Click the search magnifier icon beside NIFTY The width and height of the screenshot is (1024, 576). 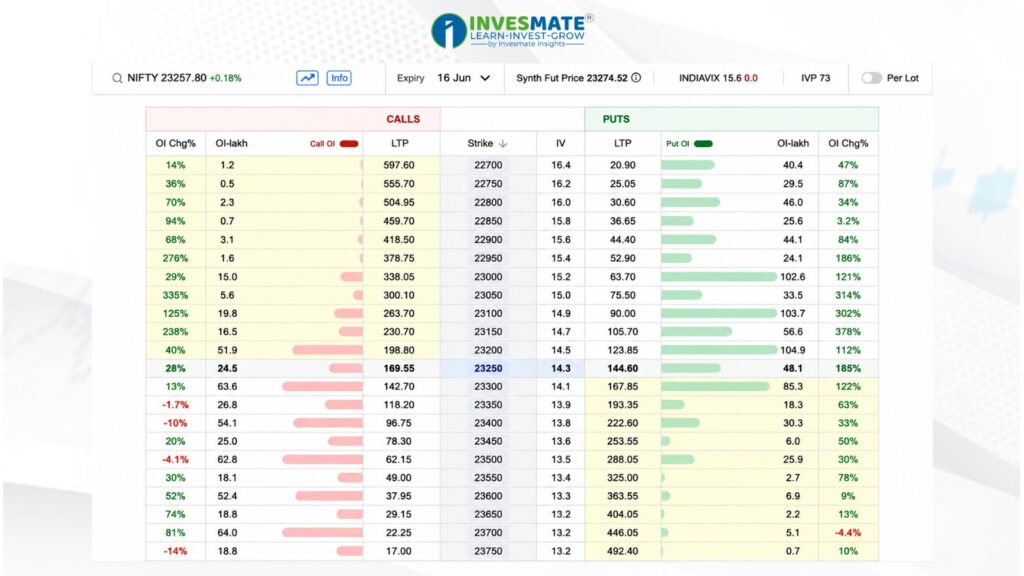click(117, 78)
